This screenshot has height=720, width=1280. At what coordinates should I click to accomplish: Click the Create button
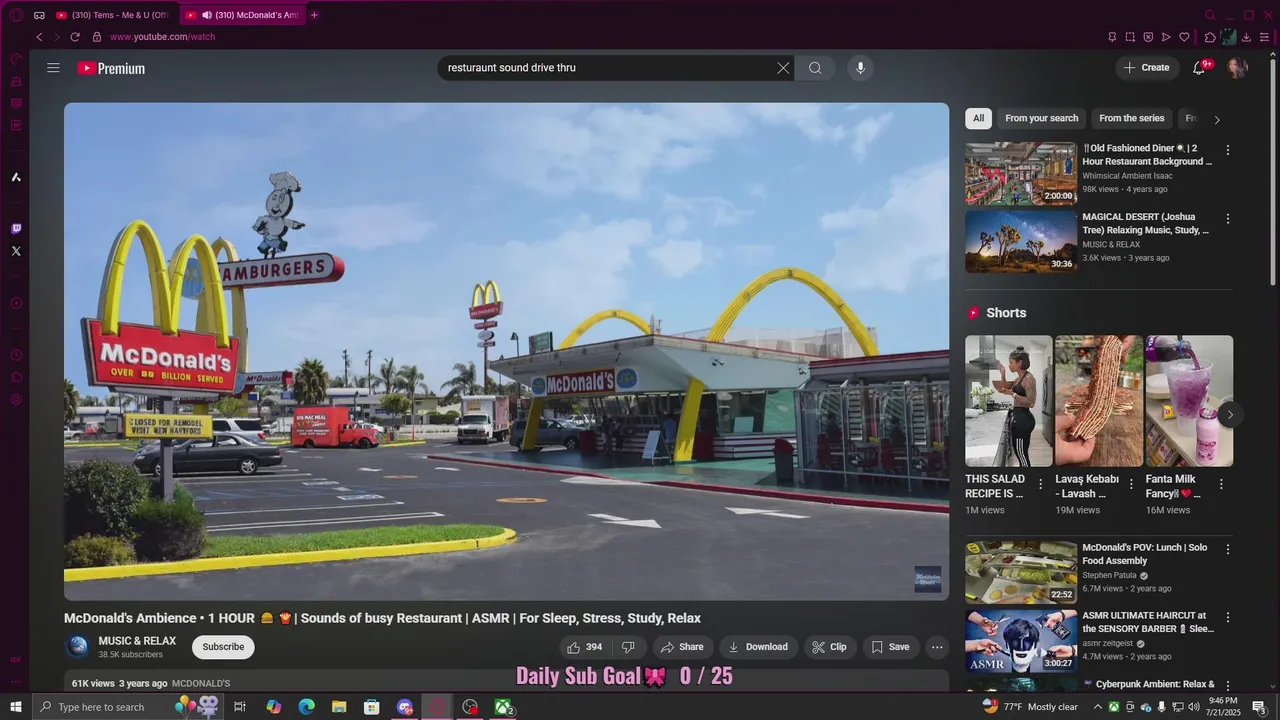(x=1147, y=68)
